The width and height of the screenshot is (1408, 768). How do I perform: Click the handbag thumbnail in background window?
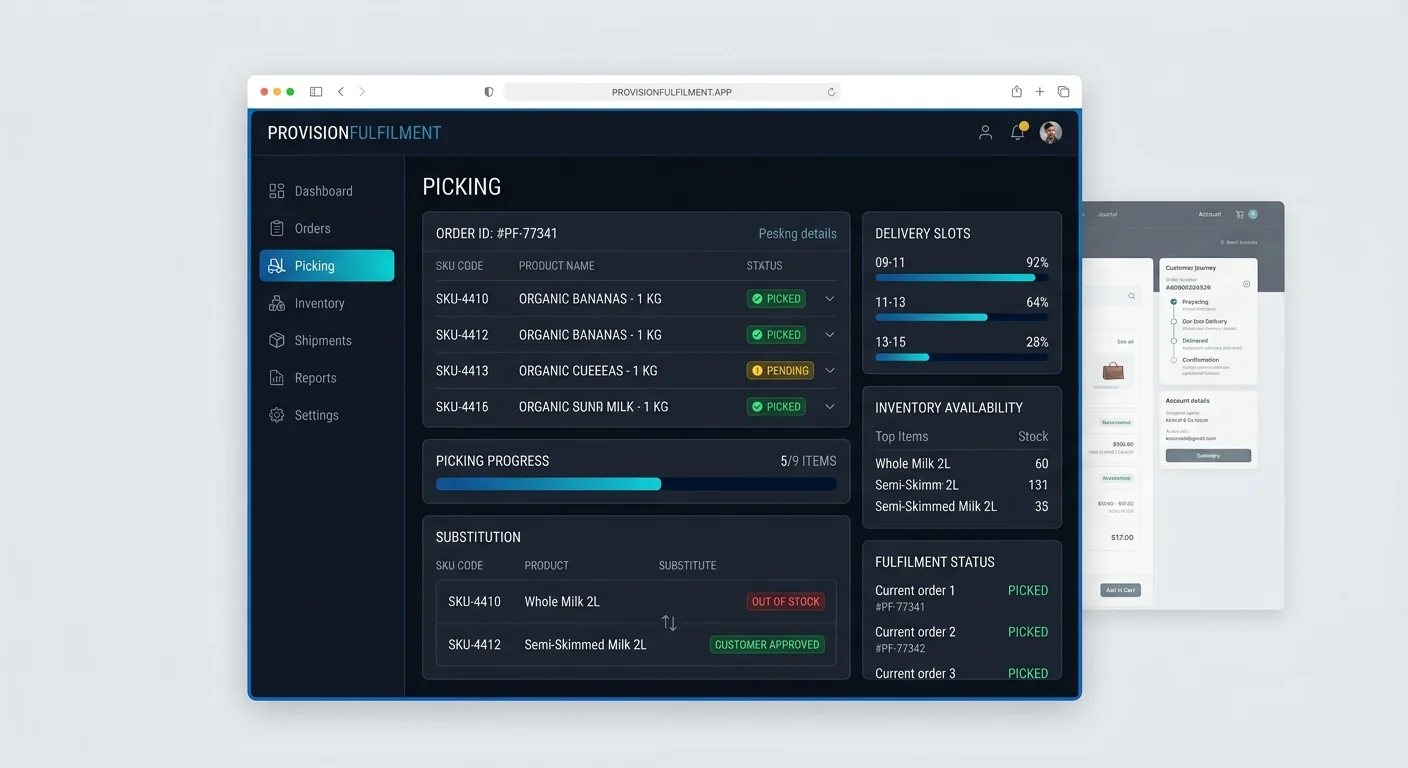tap(1112, 371)
